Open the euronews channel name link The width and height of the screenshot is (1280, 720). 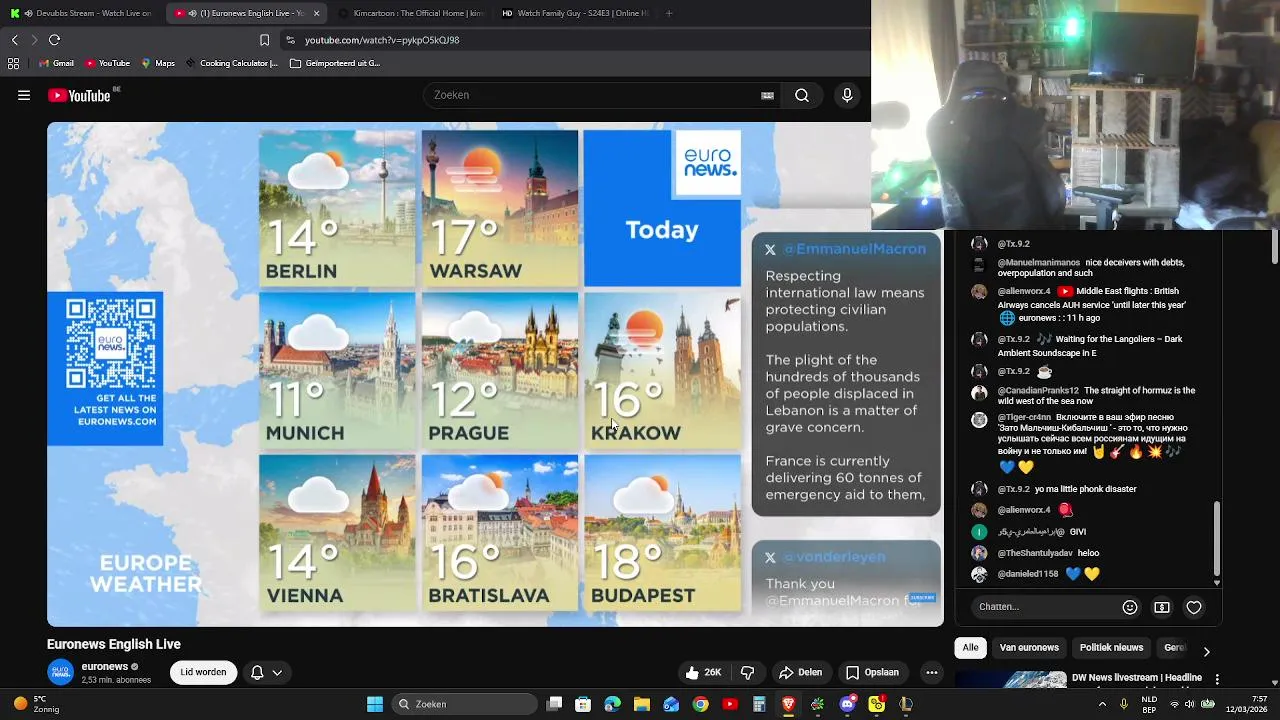tap(105, 667)
